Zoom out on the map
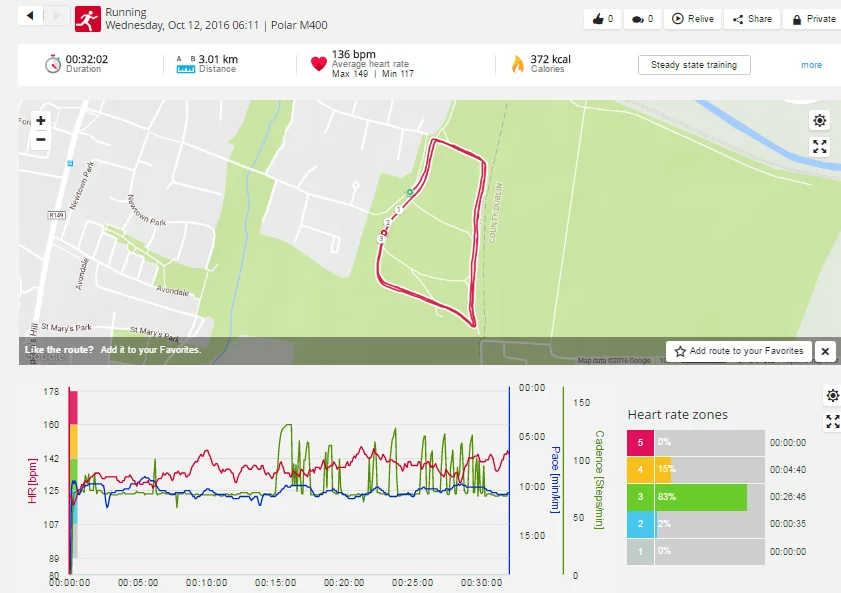This screenshot has height=593, width=841. pos(41,140)
